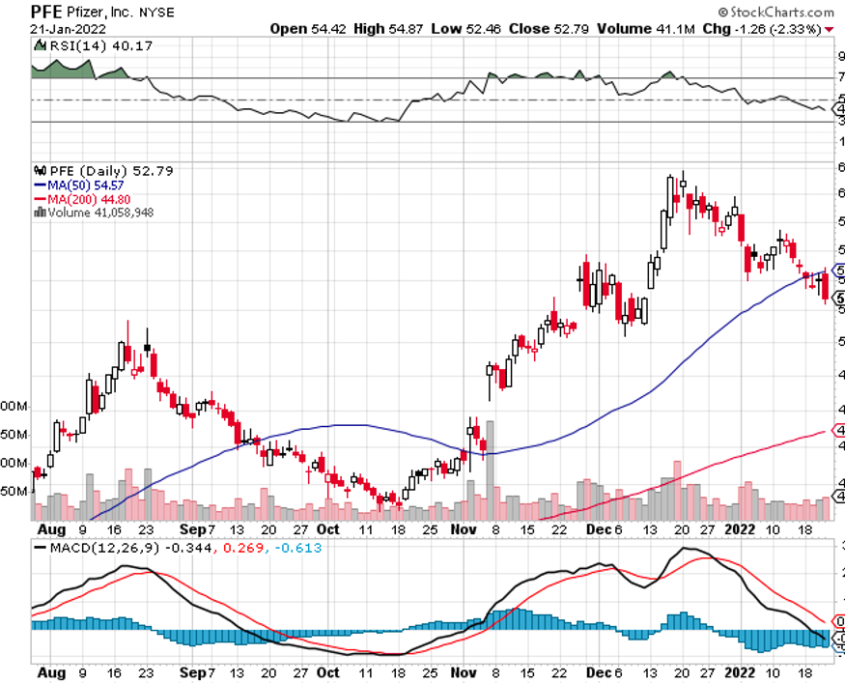The width and height of the screenshot is (845, 684).
Task: Click the date 21-Jan-2022
Action: (68, 29)
